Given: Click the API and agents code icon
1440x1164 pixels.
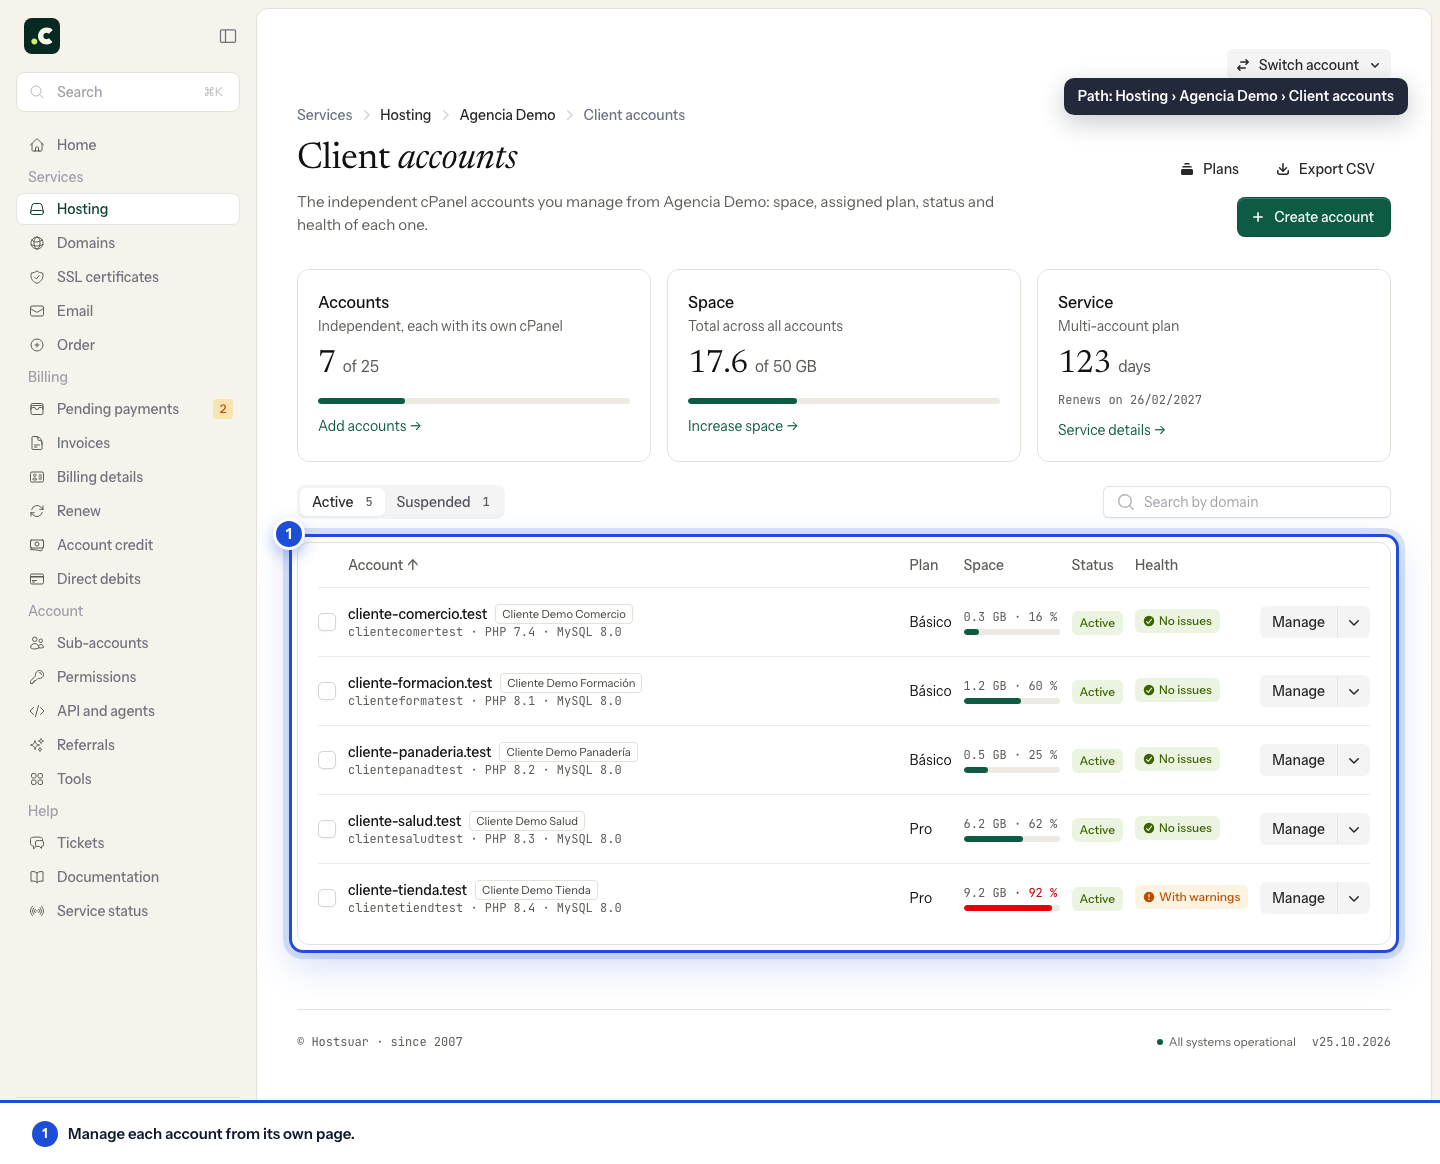Looking at the screenshot, I should (x=37, y=711).
